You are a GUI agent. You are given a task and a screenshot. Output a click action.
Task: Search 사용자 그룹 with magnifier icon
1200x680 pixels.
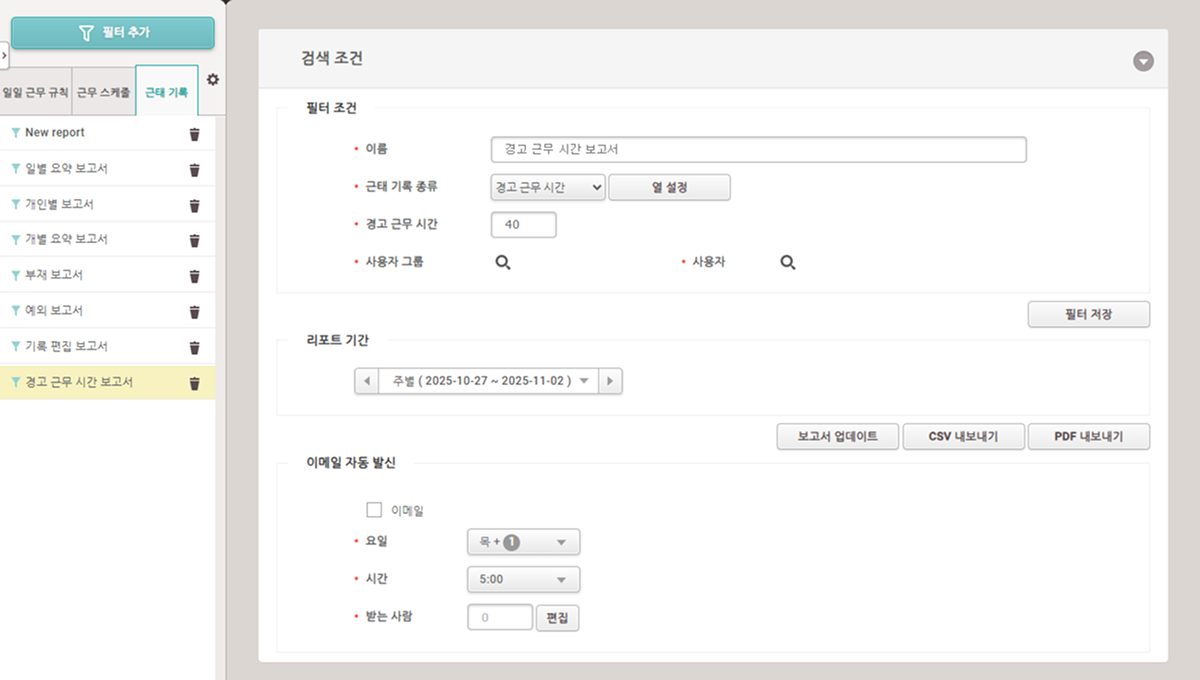point(504,262)
